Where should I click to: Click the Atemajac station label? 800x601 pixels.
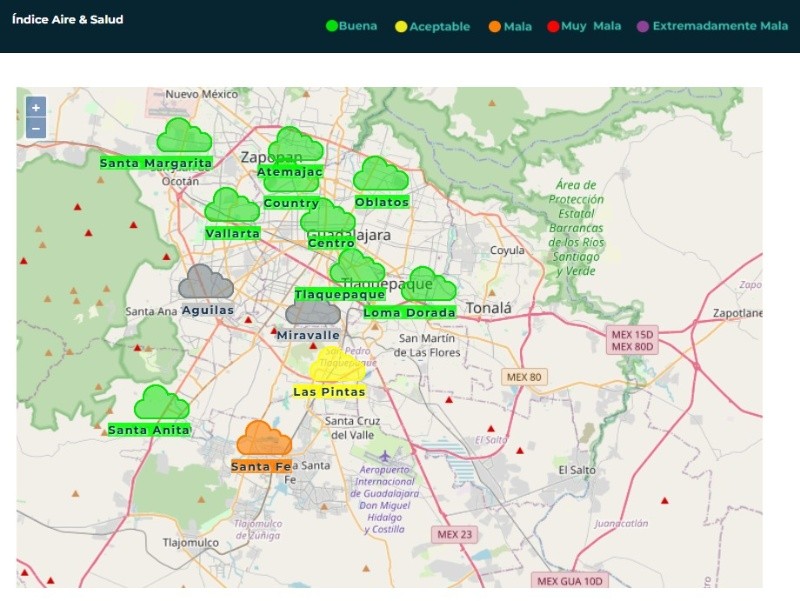tap(290, 172)
